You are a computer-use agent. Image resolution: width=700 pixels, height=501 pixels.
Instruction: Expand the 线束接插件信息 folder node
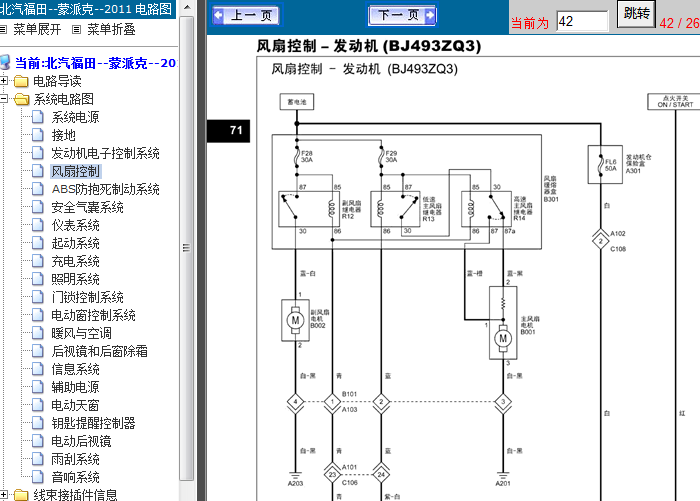coord(4,495)
